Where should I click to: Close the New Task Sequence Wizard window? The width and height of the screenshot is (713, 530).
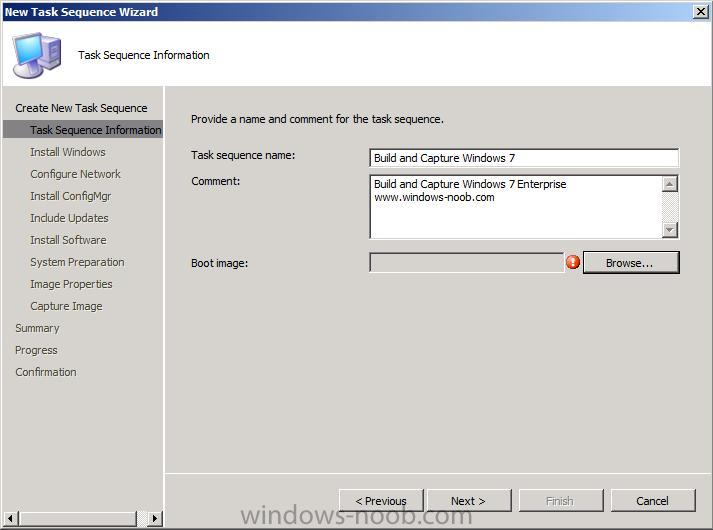[x=701, y=11]
